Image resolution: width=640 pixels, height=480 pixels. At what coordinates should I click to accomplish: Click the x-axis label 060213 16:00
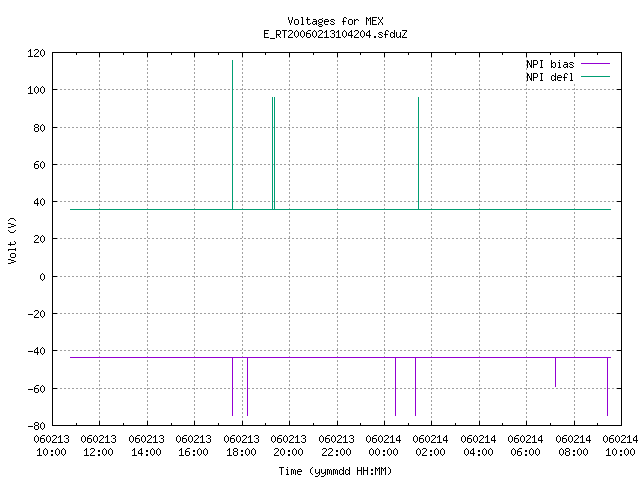(x=193, y=446)
